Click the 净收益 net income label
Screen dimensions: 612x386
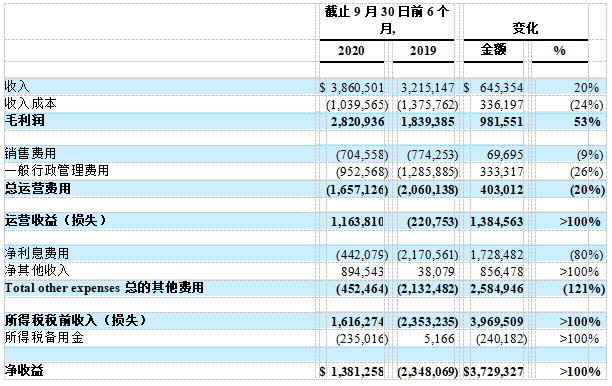pos(24,370)
